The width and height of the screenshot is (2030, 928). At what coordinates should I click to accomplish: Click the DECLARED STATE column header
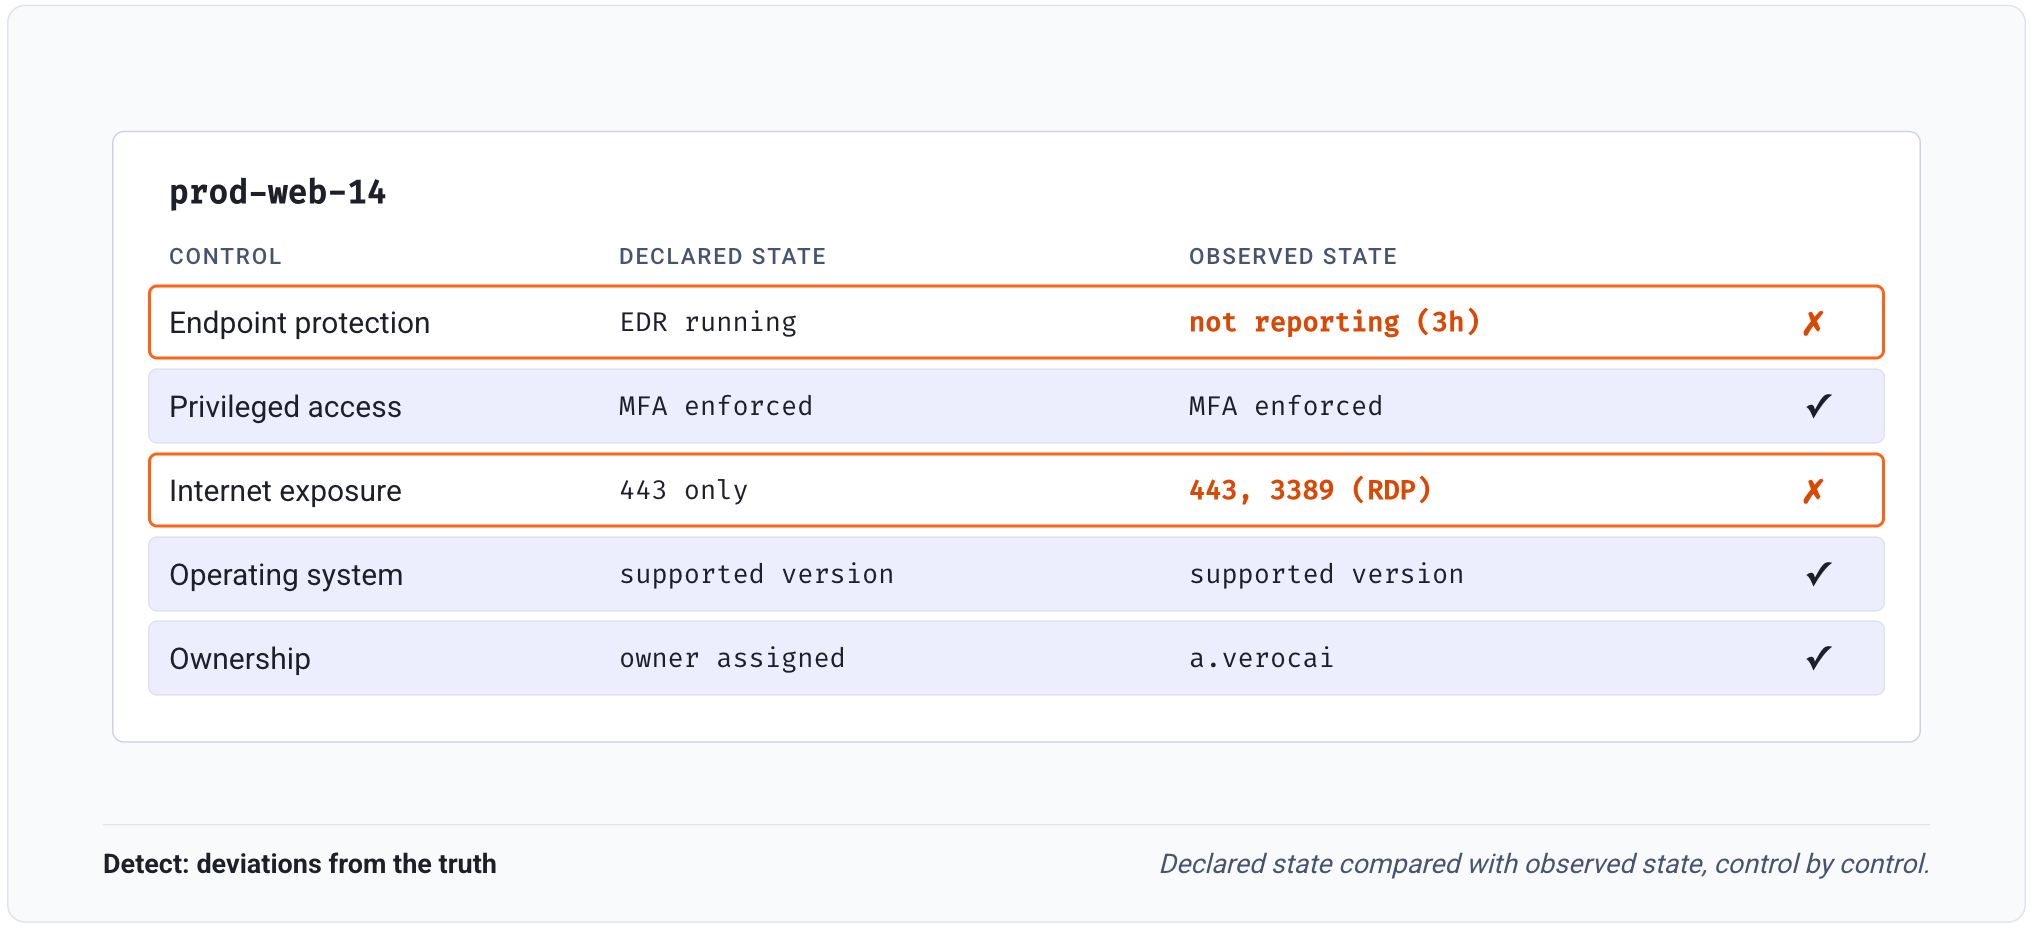(x=722, y=257)
